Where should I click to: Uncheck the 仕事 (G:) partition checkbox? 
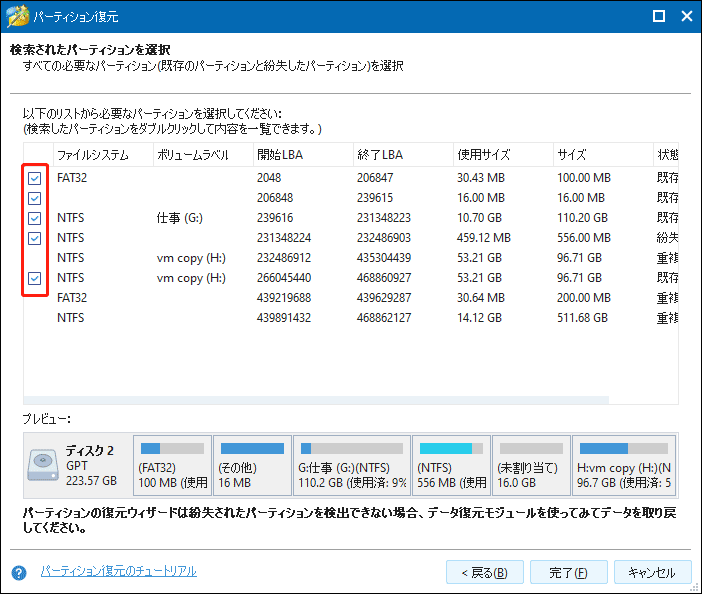[35, 218]
